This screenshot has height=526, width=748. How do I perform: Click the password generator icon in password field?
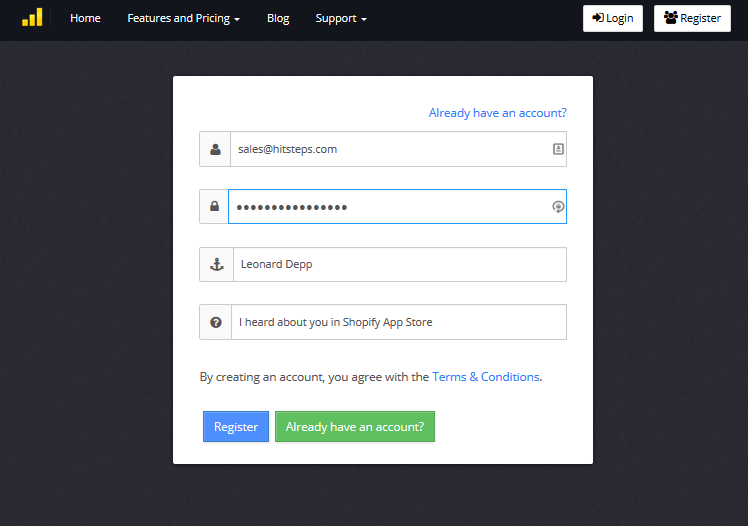tap(558, 206)
